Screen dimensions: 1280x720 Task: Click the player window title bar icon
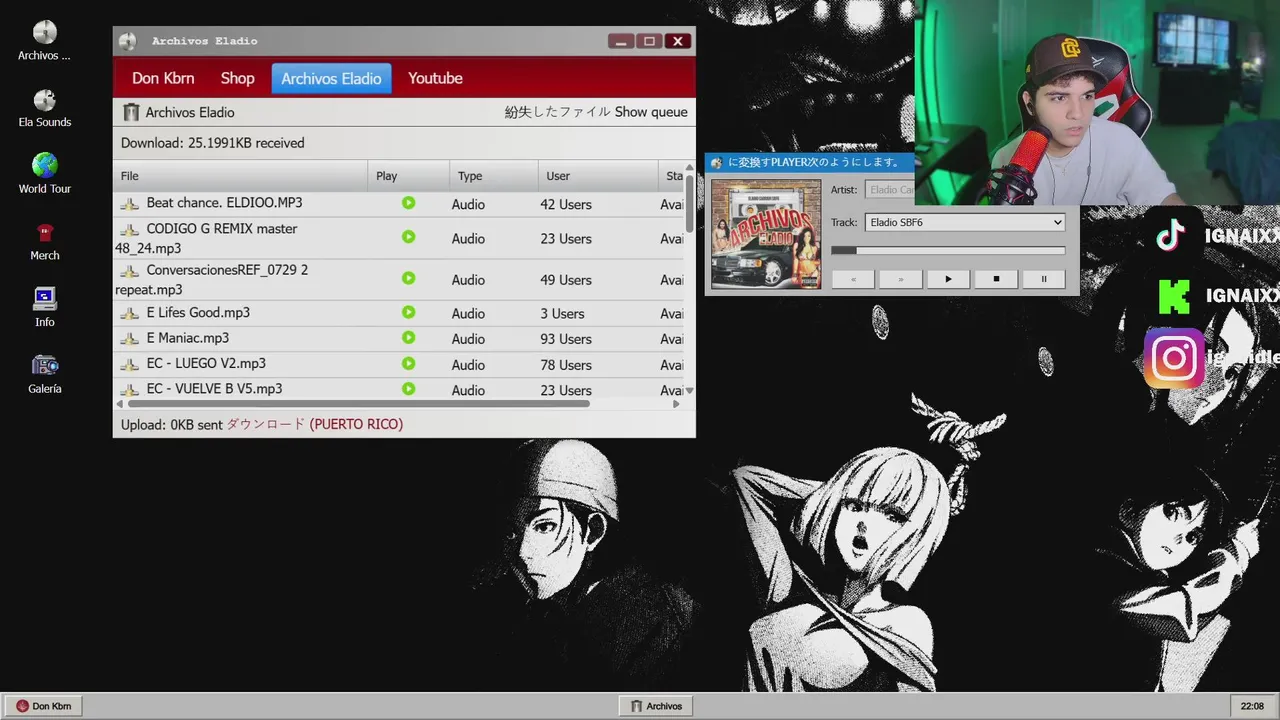716,162
